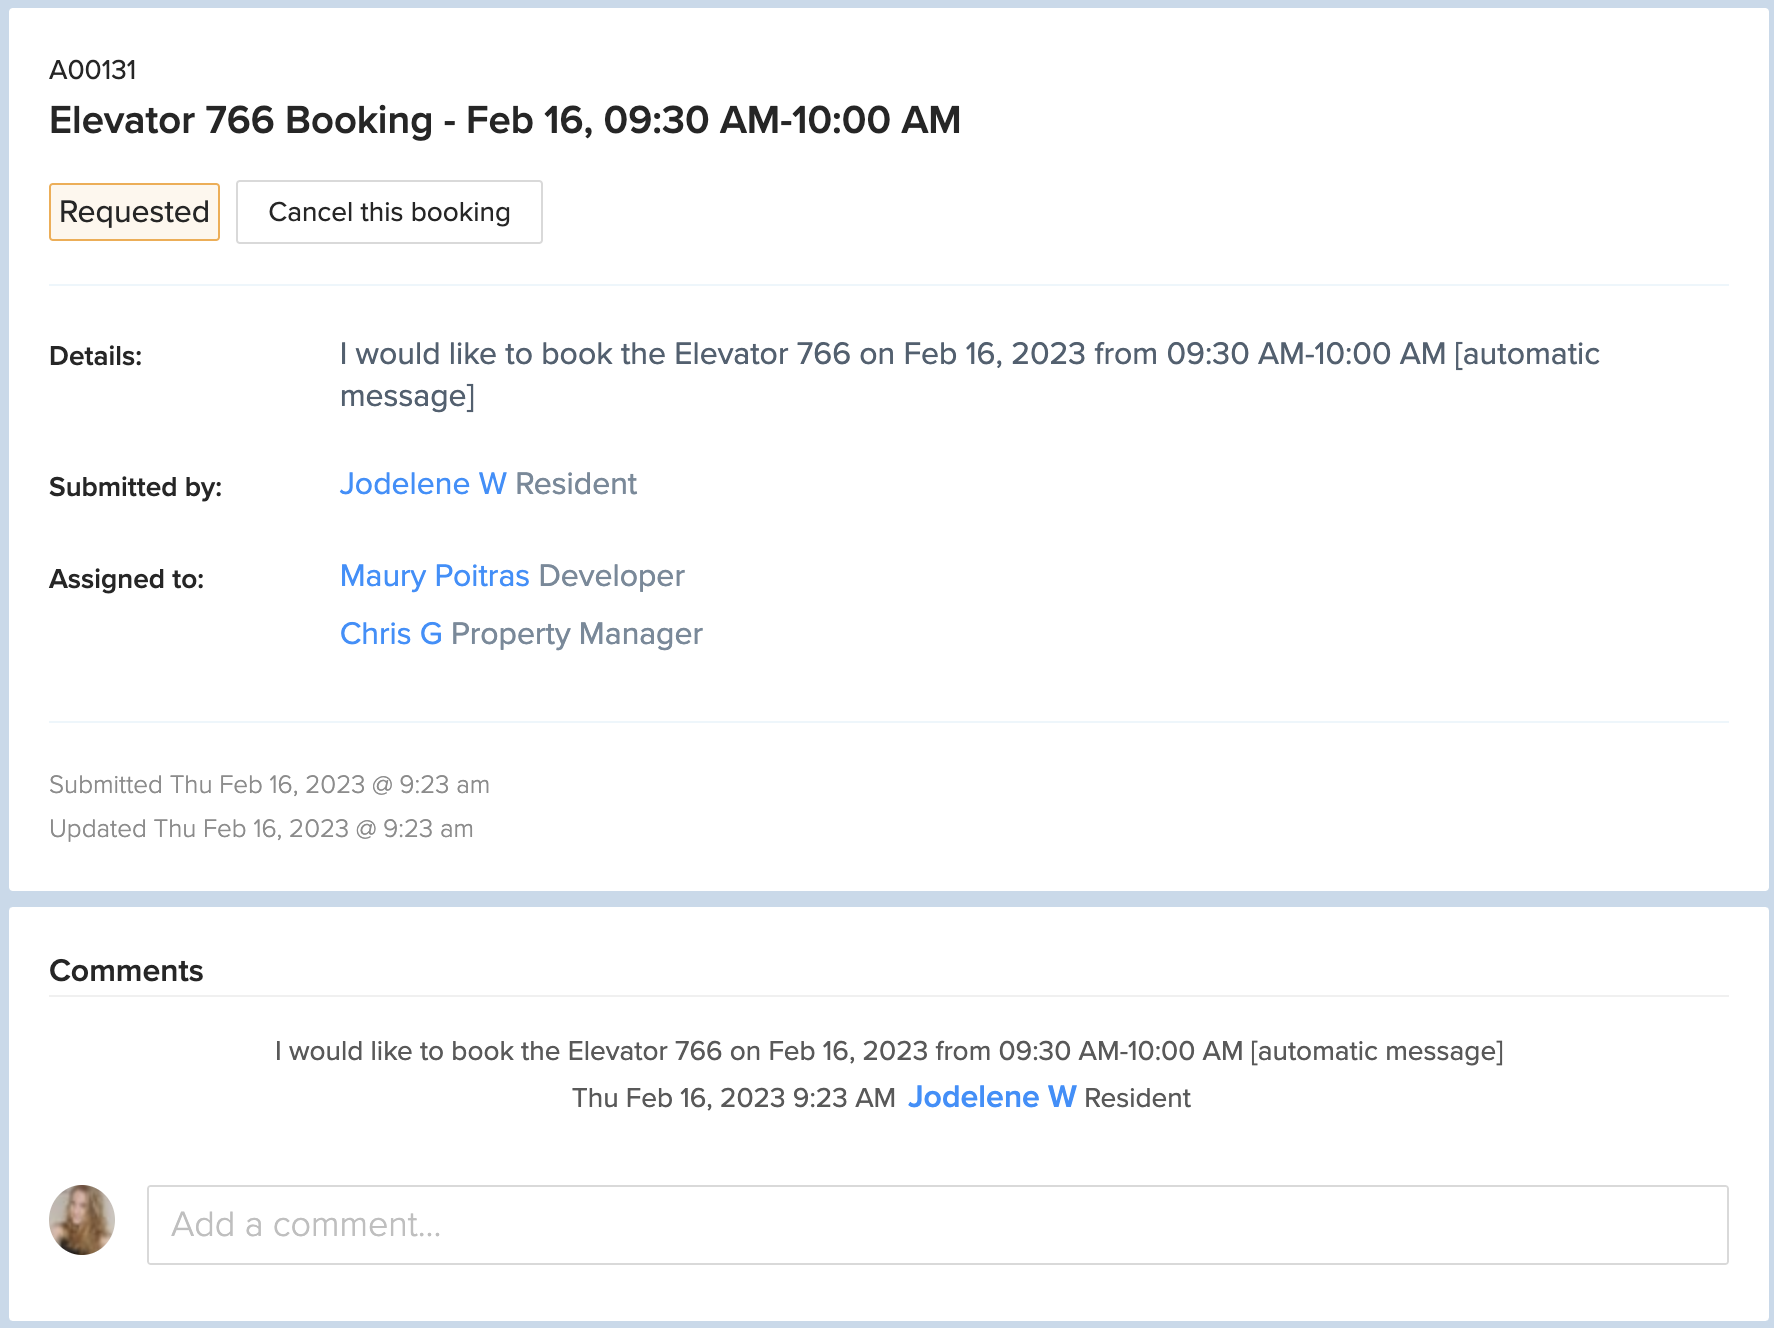The height and width of the screenshot is (1328, 1774).
Task: Click the Updated Thu Feb 16 timestamp
Action: pos(261,829)
